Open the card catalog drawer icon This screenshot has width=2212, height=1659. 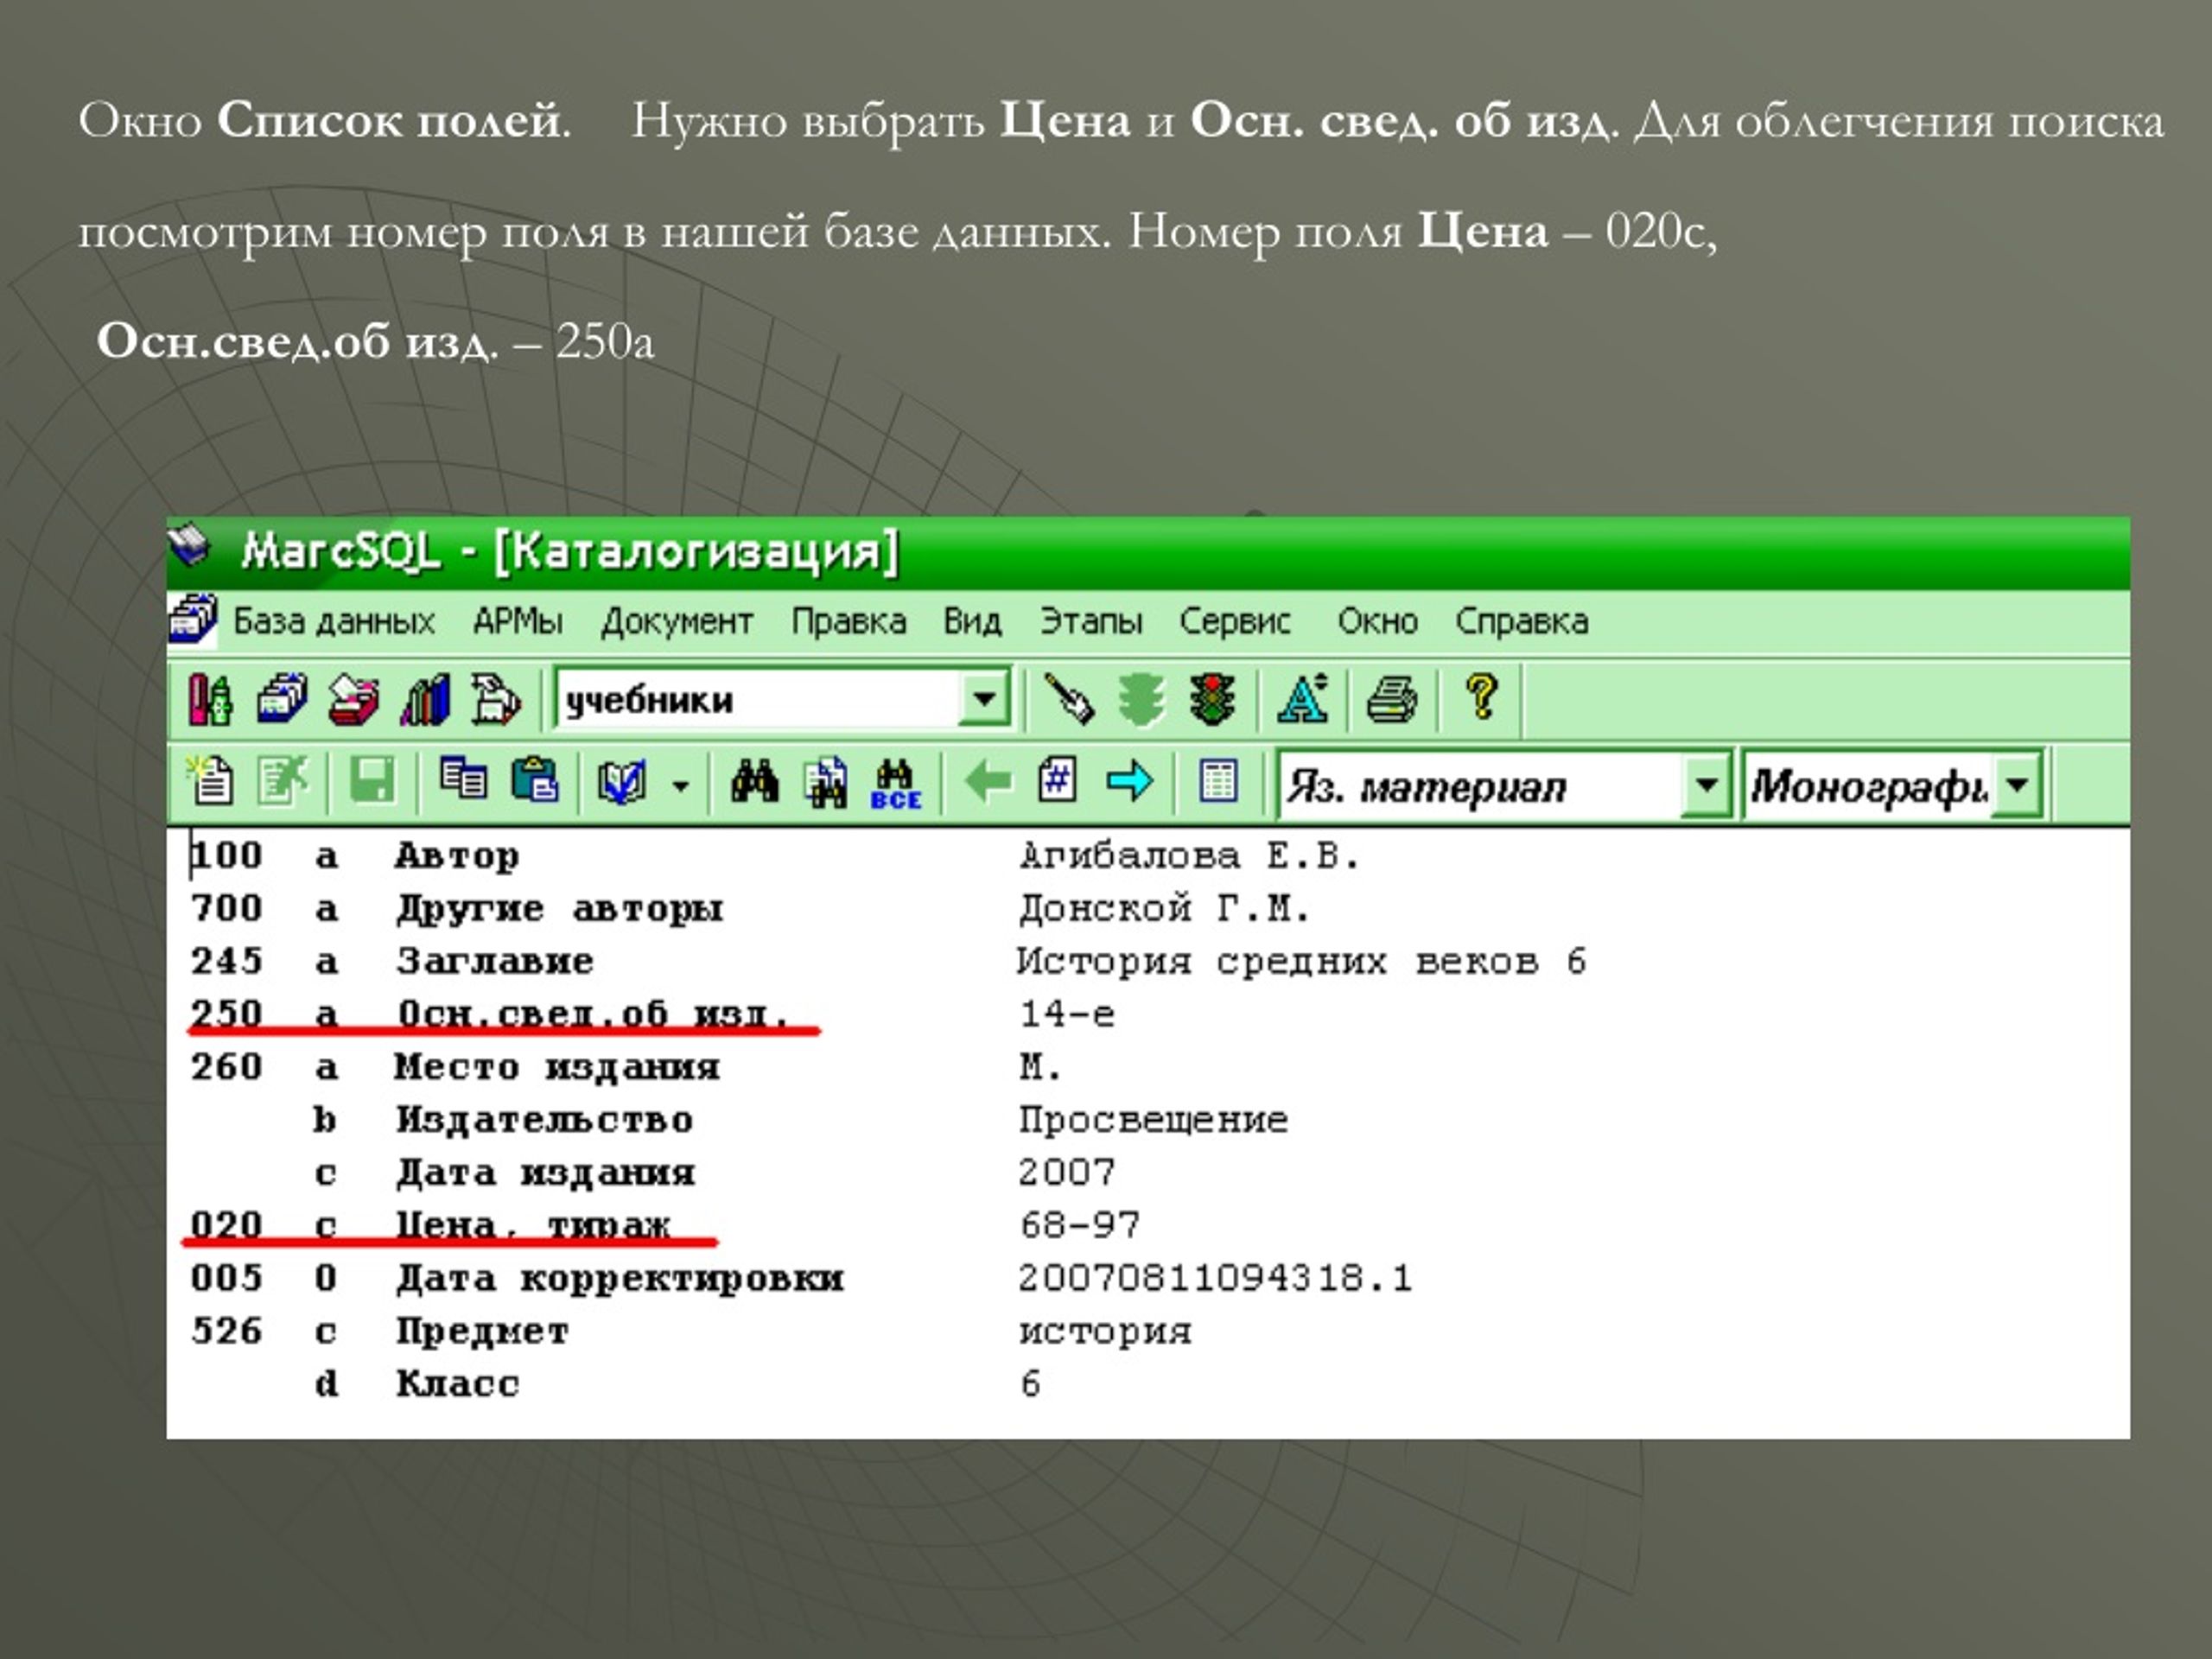(x=282, y=699)
